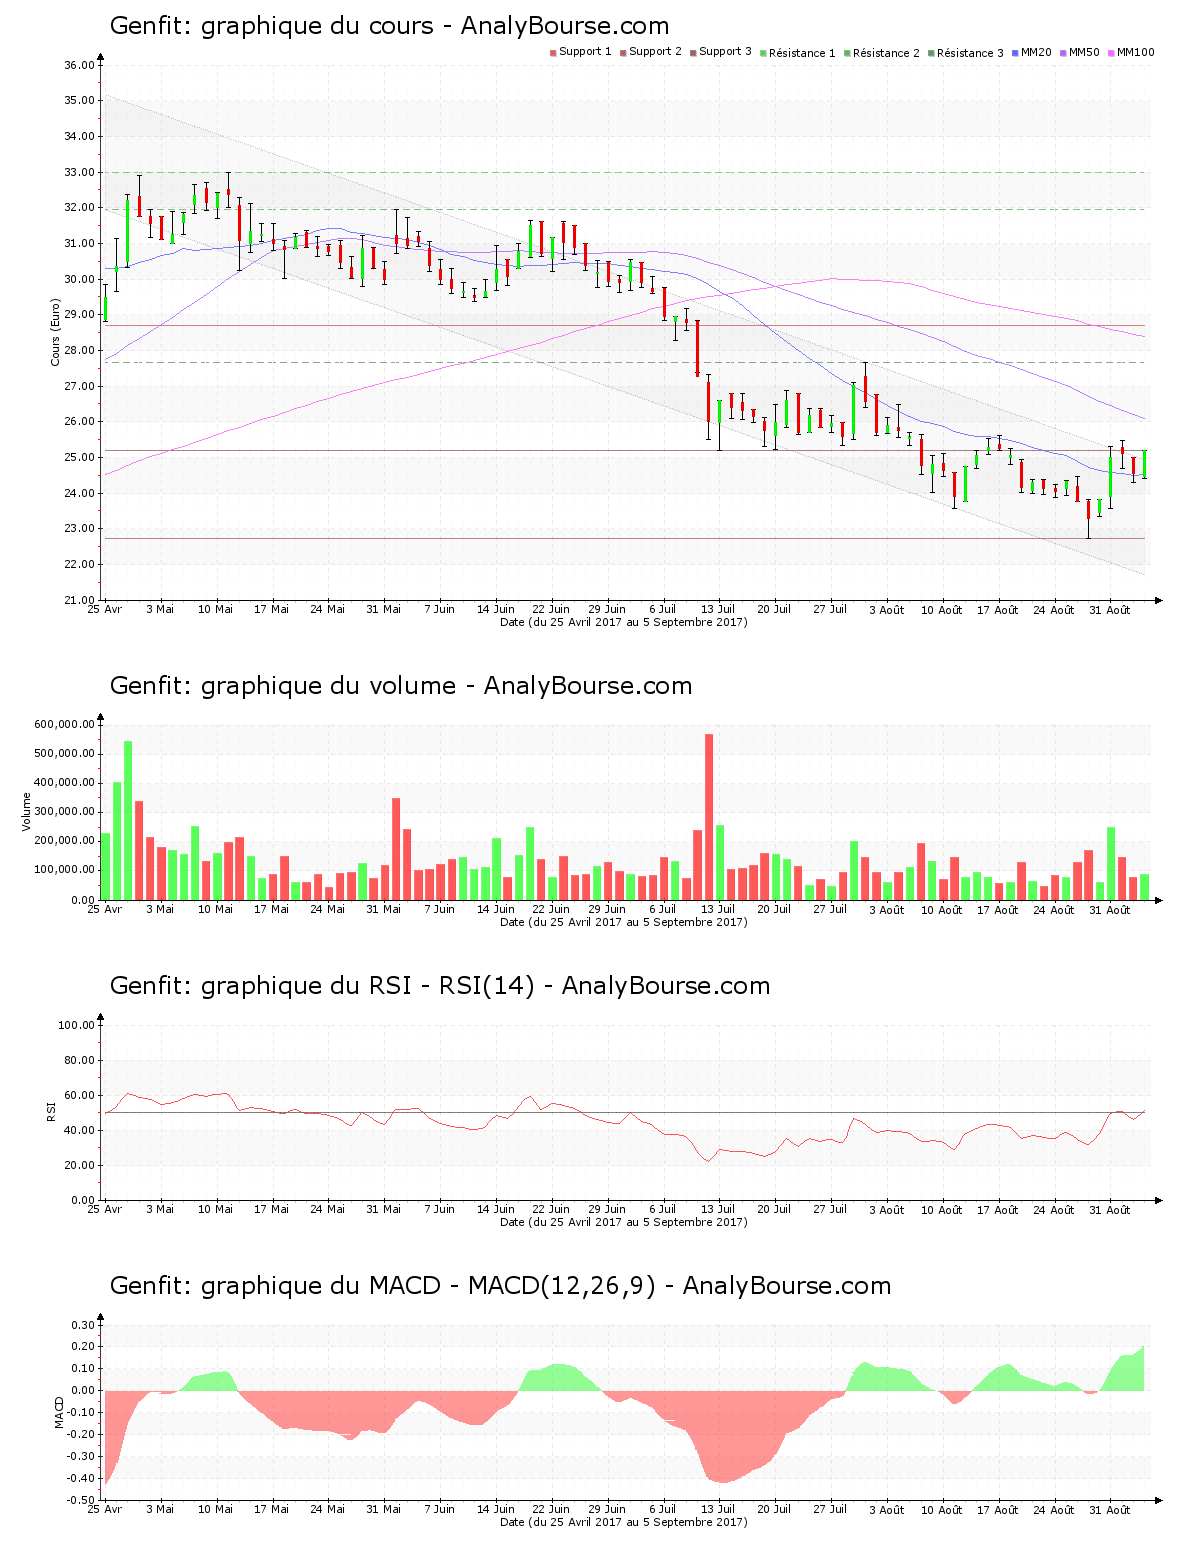The width and height of the screenshot is (1200, 1550).
Task: Click the 28.00 value on the price axis
Action: (x=79, y=351)
